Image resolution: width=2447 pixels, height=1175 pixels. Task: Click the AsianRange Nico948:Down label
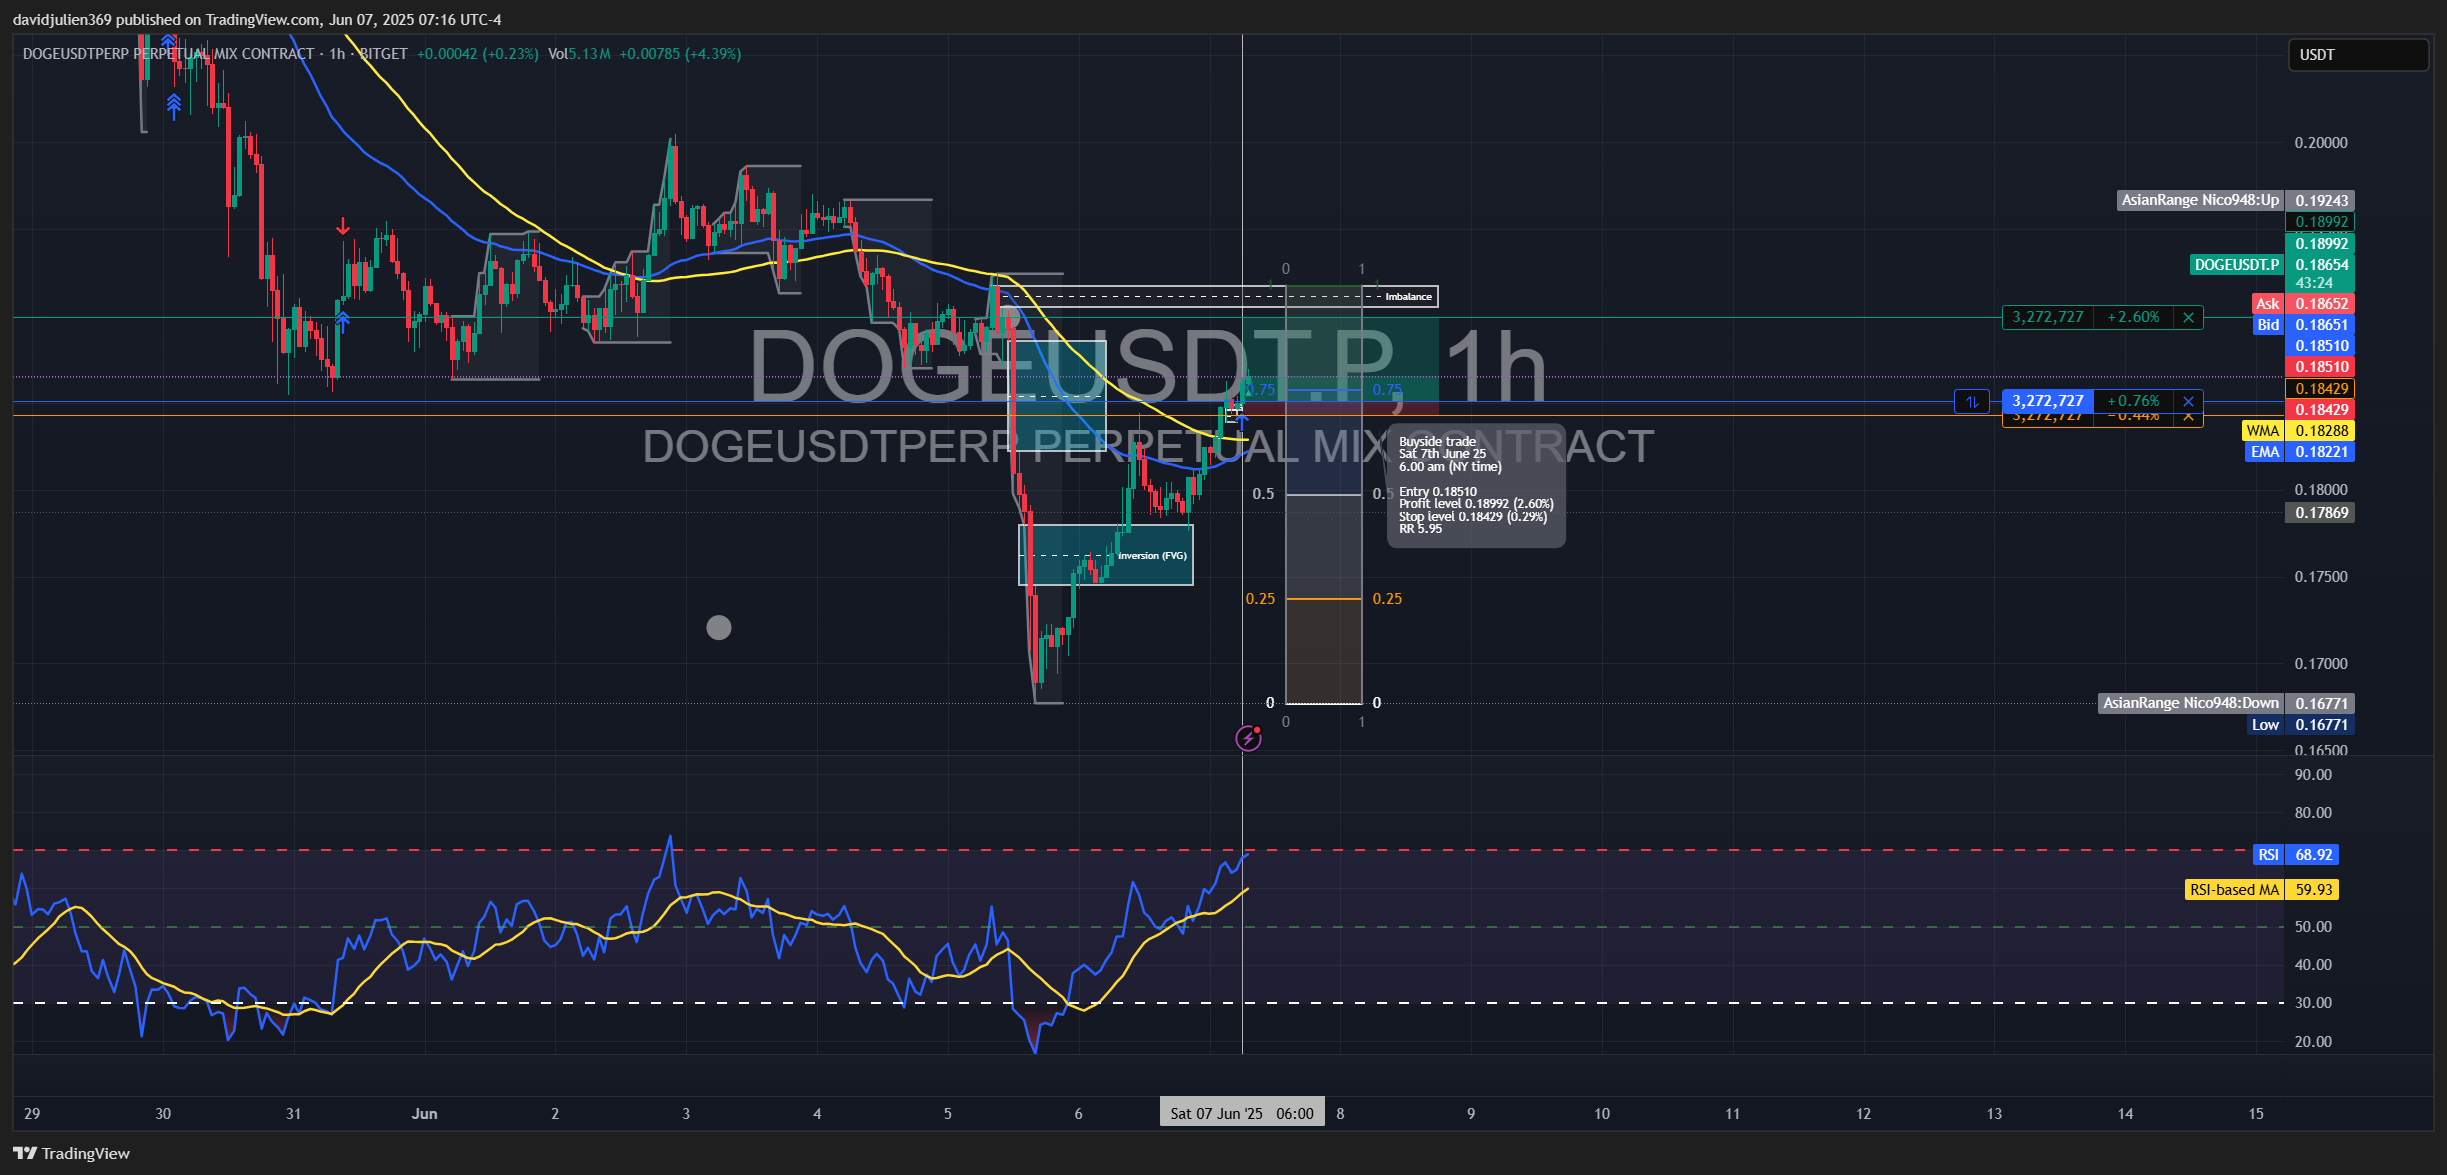point(2190,704)
